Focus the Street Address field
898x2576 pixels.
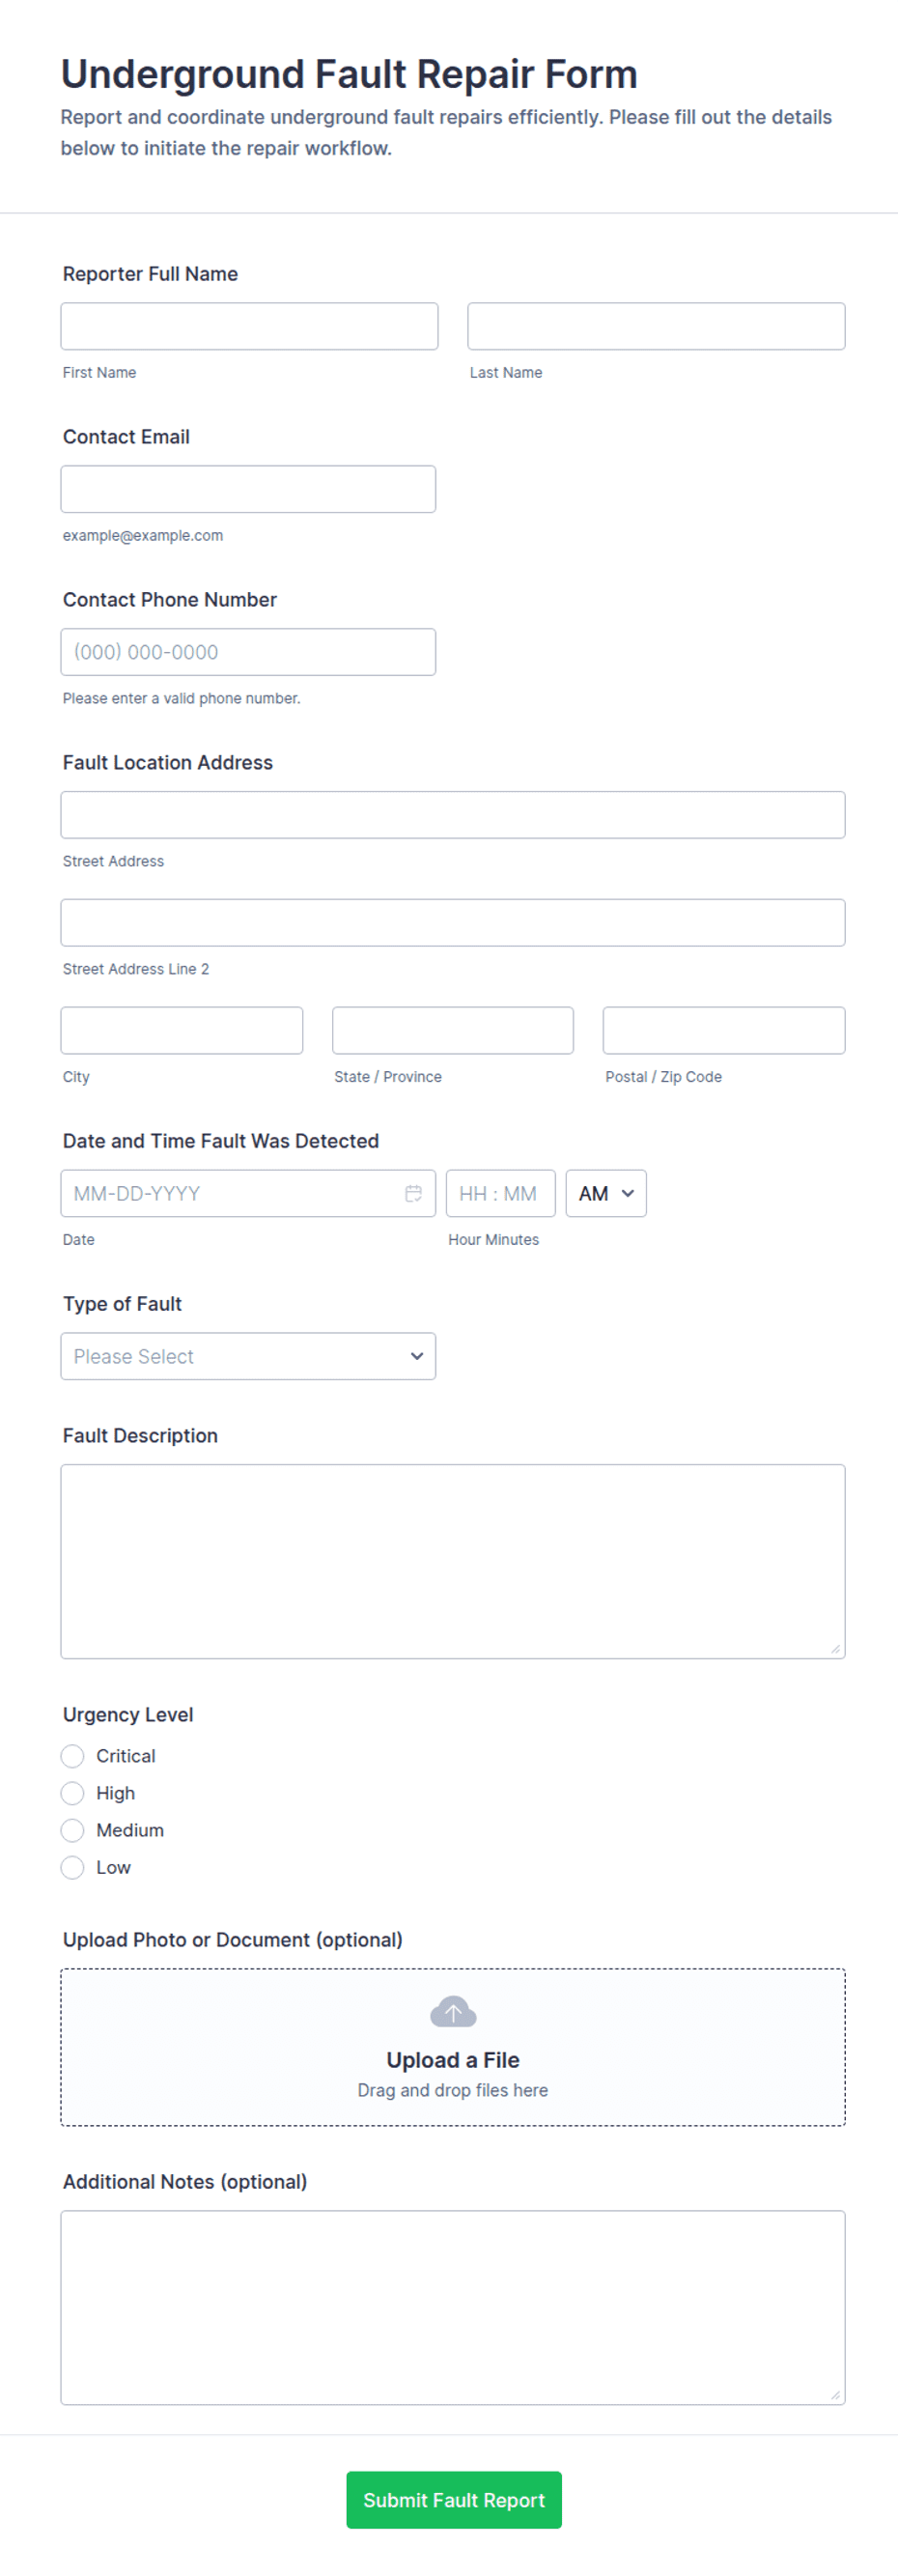(453, 815)
